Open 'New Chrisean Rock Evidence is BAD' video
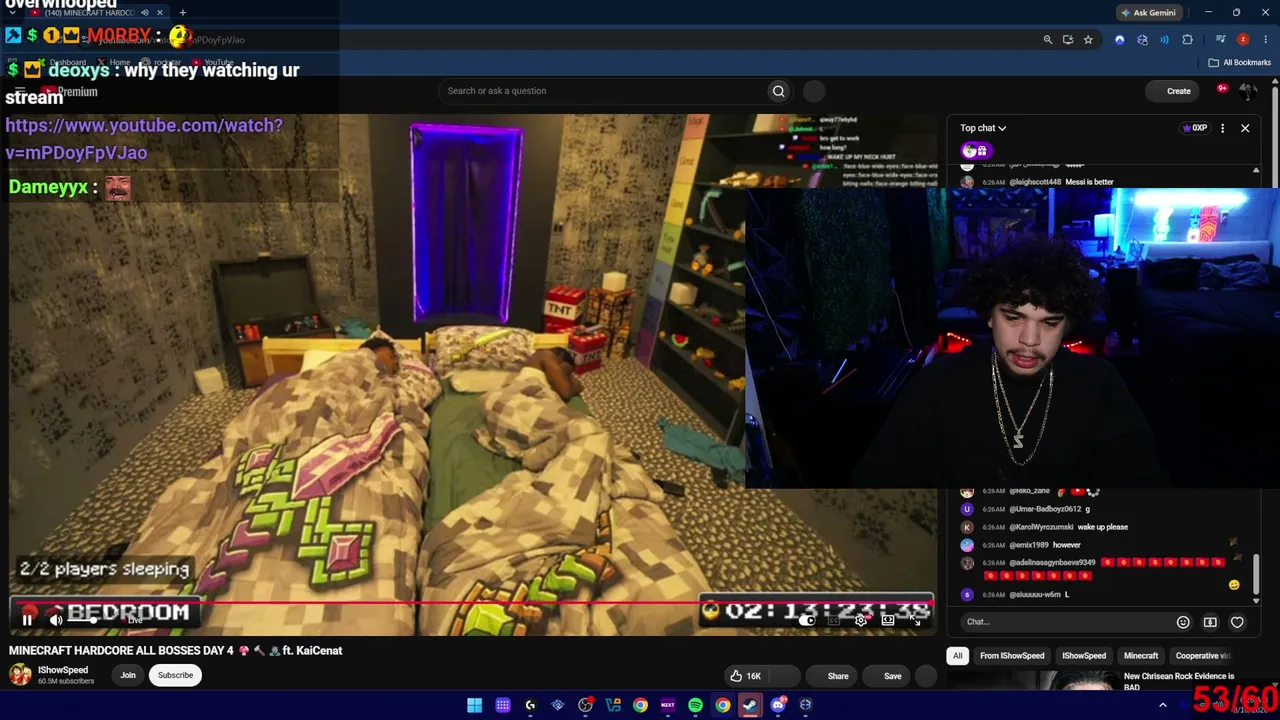This screenshot has height=720, width=1280. coord(1179,681)
